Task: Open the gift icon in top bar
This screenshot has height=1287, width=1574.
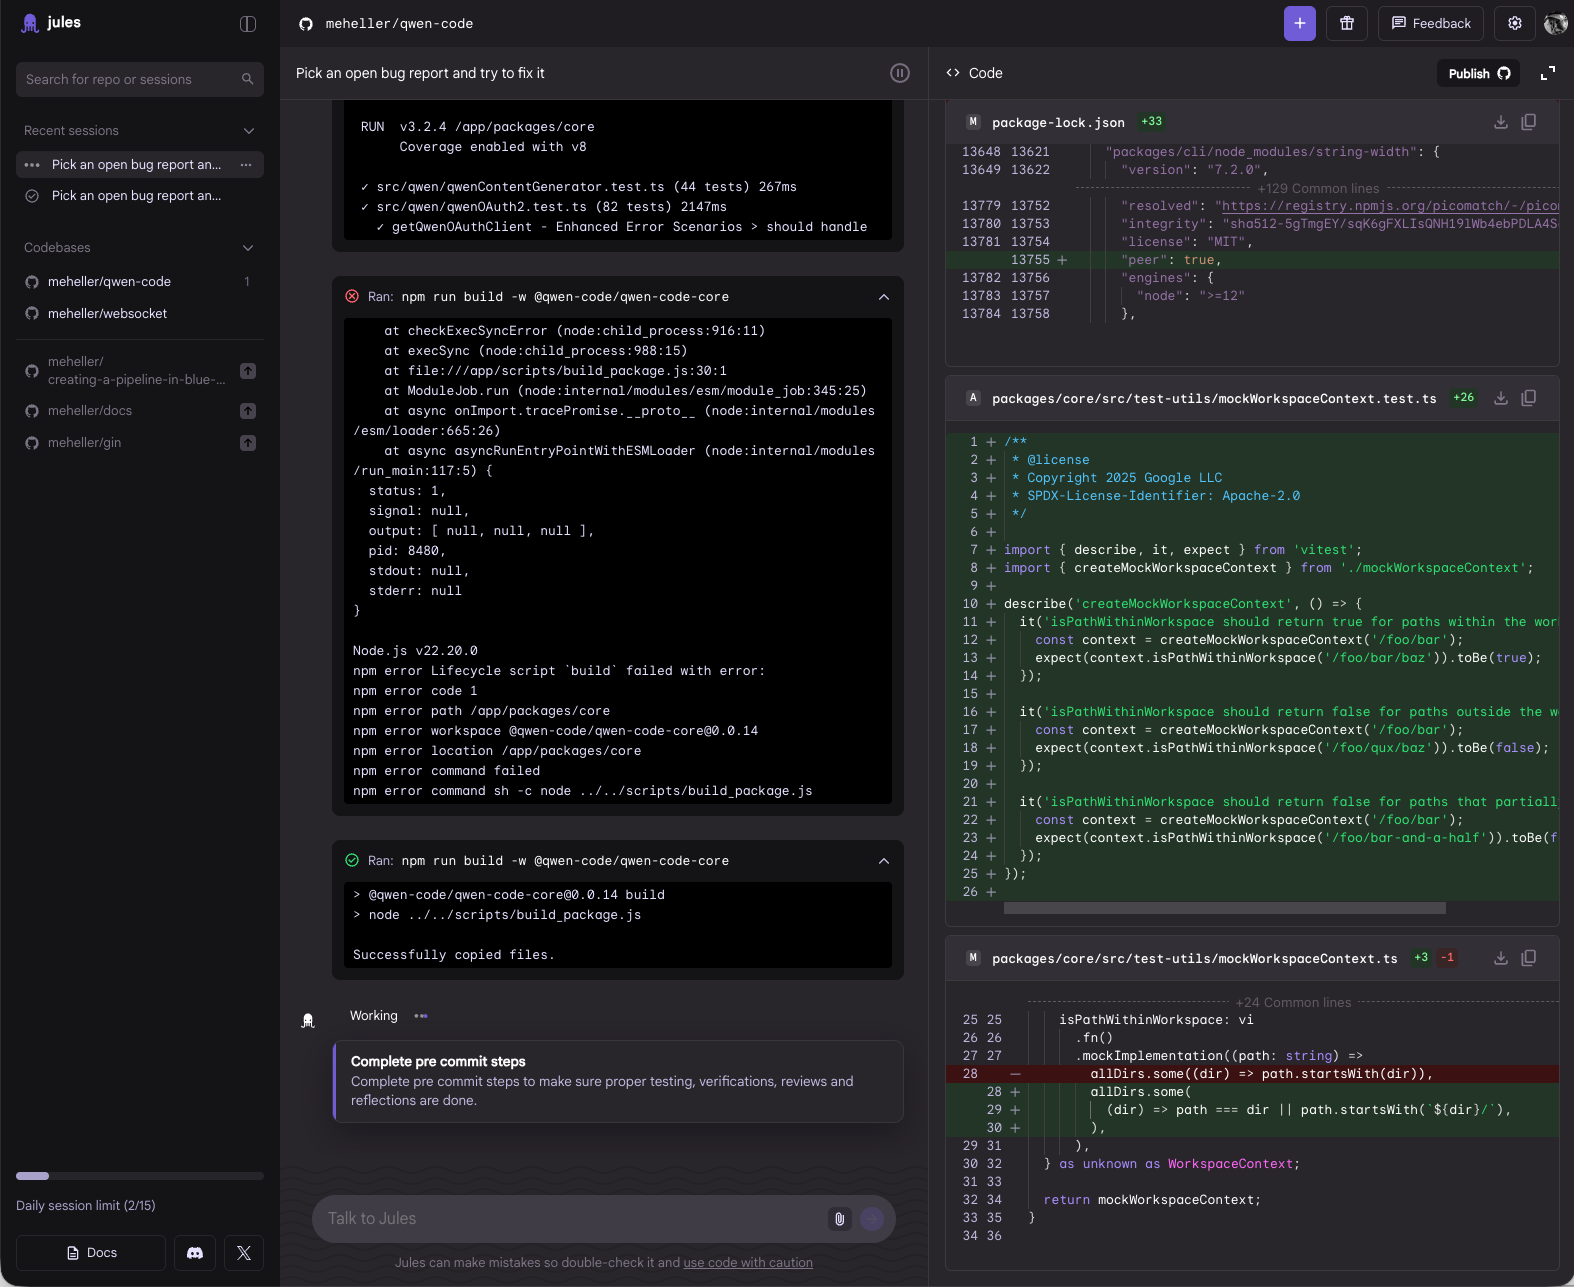Action: [x=1347, y=24]
